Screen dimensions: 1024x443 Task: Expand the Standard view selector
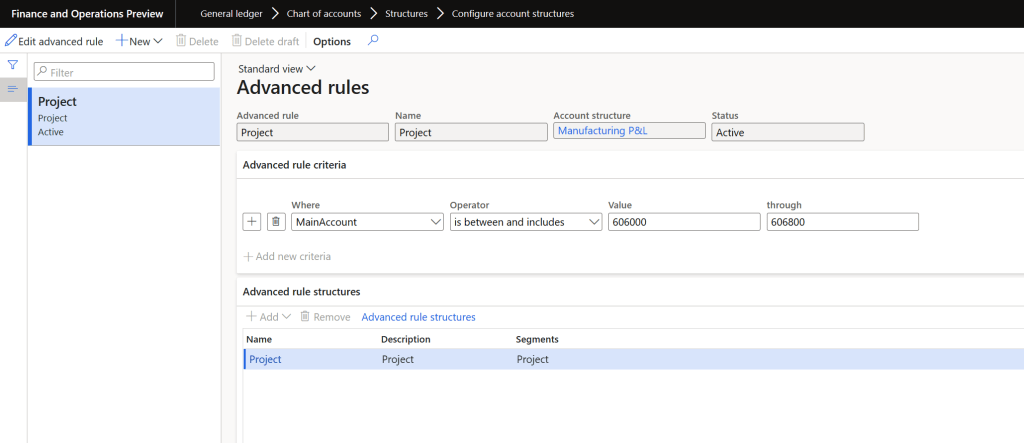pyautogui.click(x=276, y=69)
